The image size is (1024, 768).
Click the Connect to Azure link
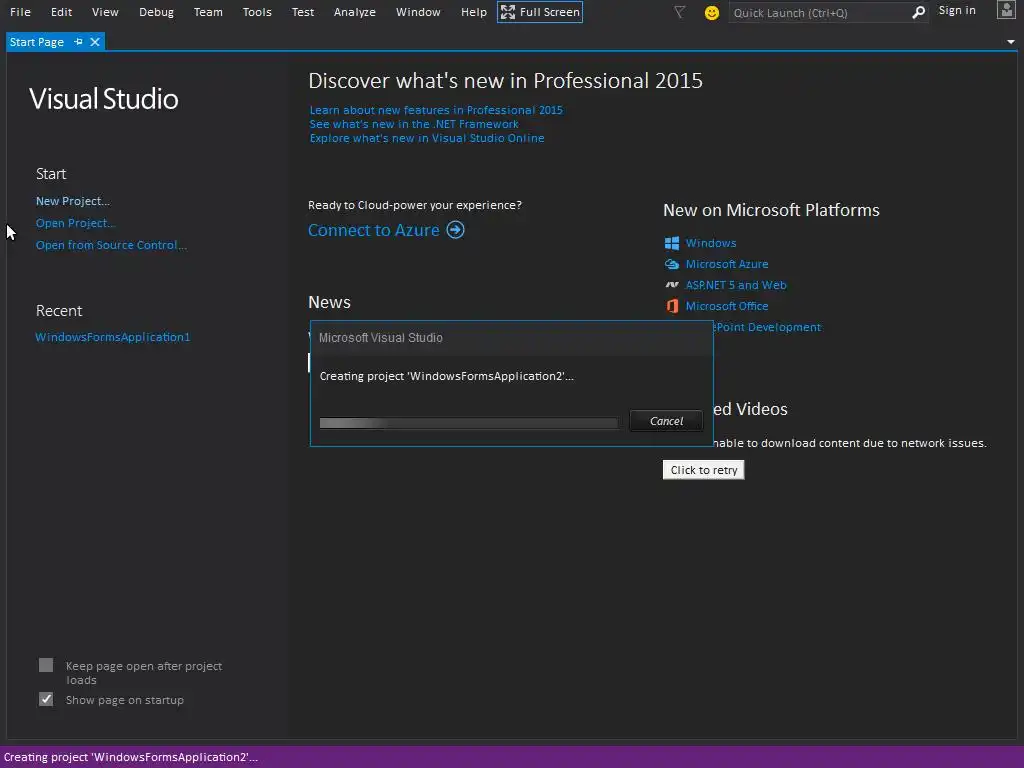click(x=374, y=230)
